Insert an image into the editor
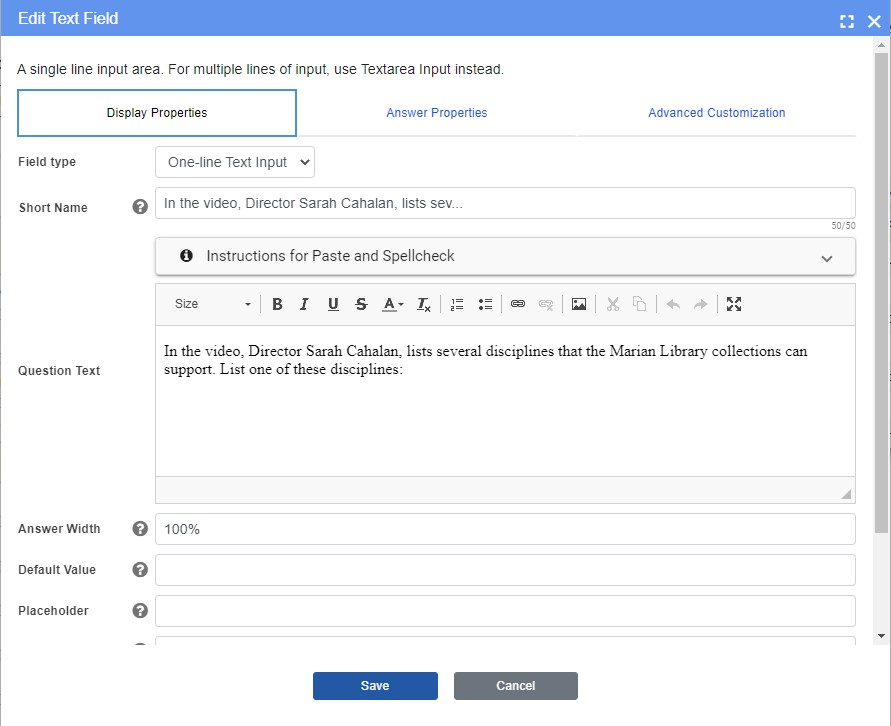Screen dimensions: 891x726 (x=579, y=304)
